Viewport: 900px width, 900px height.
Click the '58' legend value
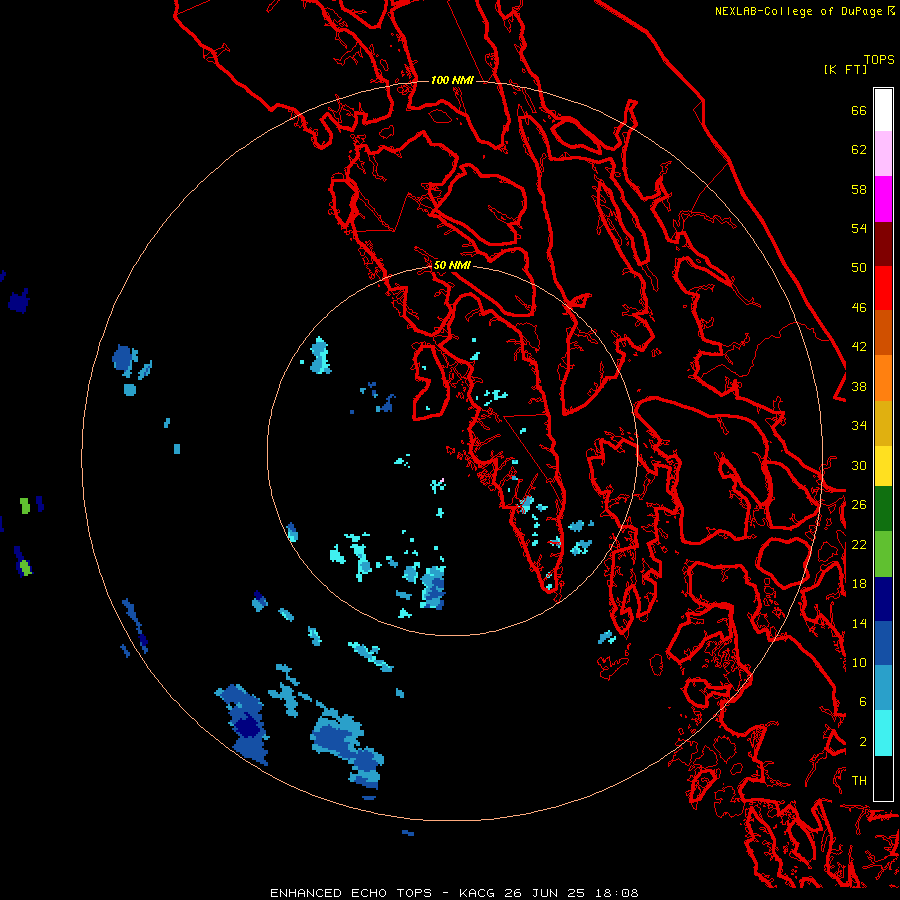click(x=859, y=189)
